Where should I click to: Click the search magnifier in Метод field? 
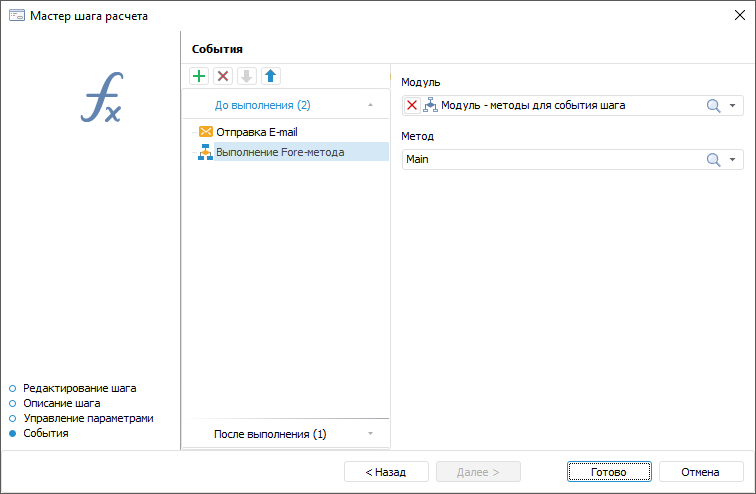714,159
